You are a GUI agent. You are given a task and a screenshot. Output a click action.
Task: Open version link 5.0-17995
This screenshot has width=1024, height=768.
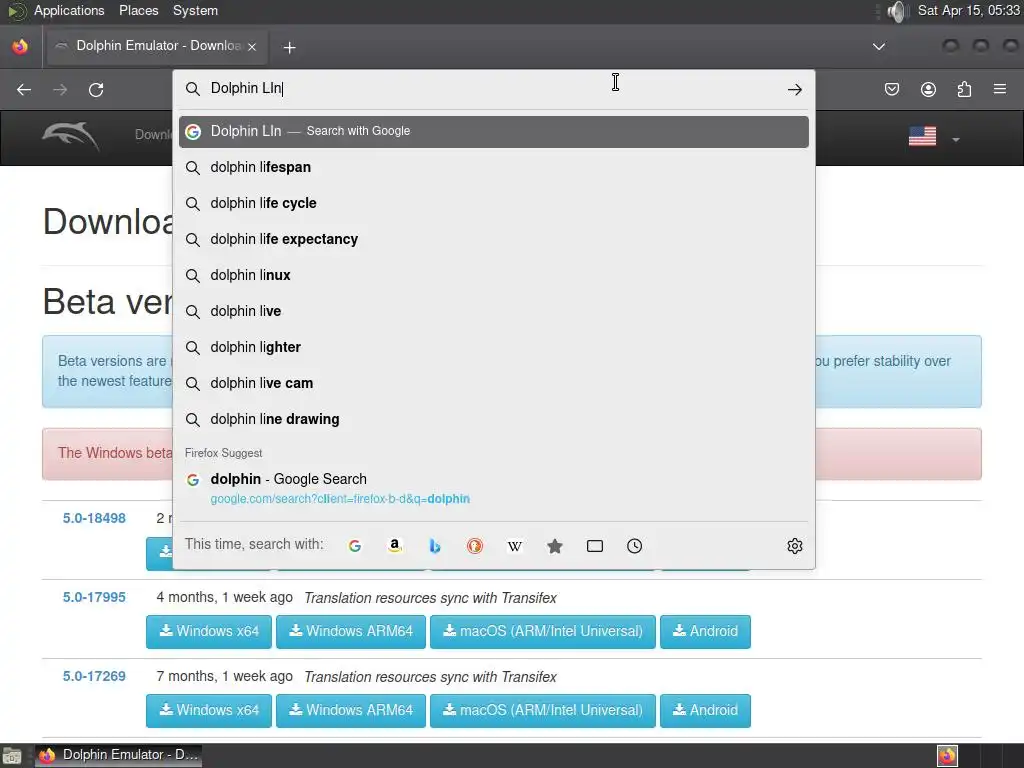pyautogui.click(x=94, y=597)
